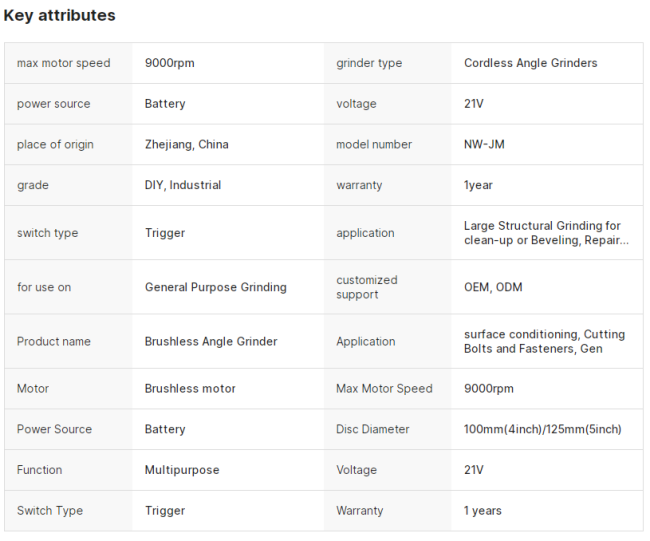This screenshot has height=541, width=650.
Task: Select the Multipurpose function value
Action: (x=182, y=470)
